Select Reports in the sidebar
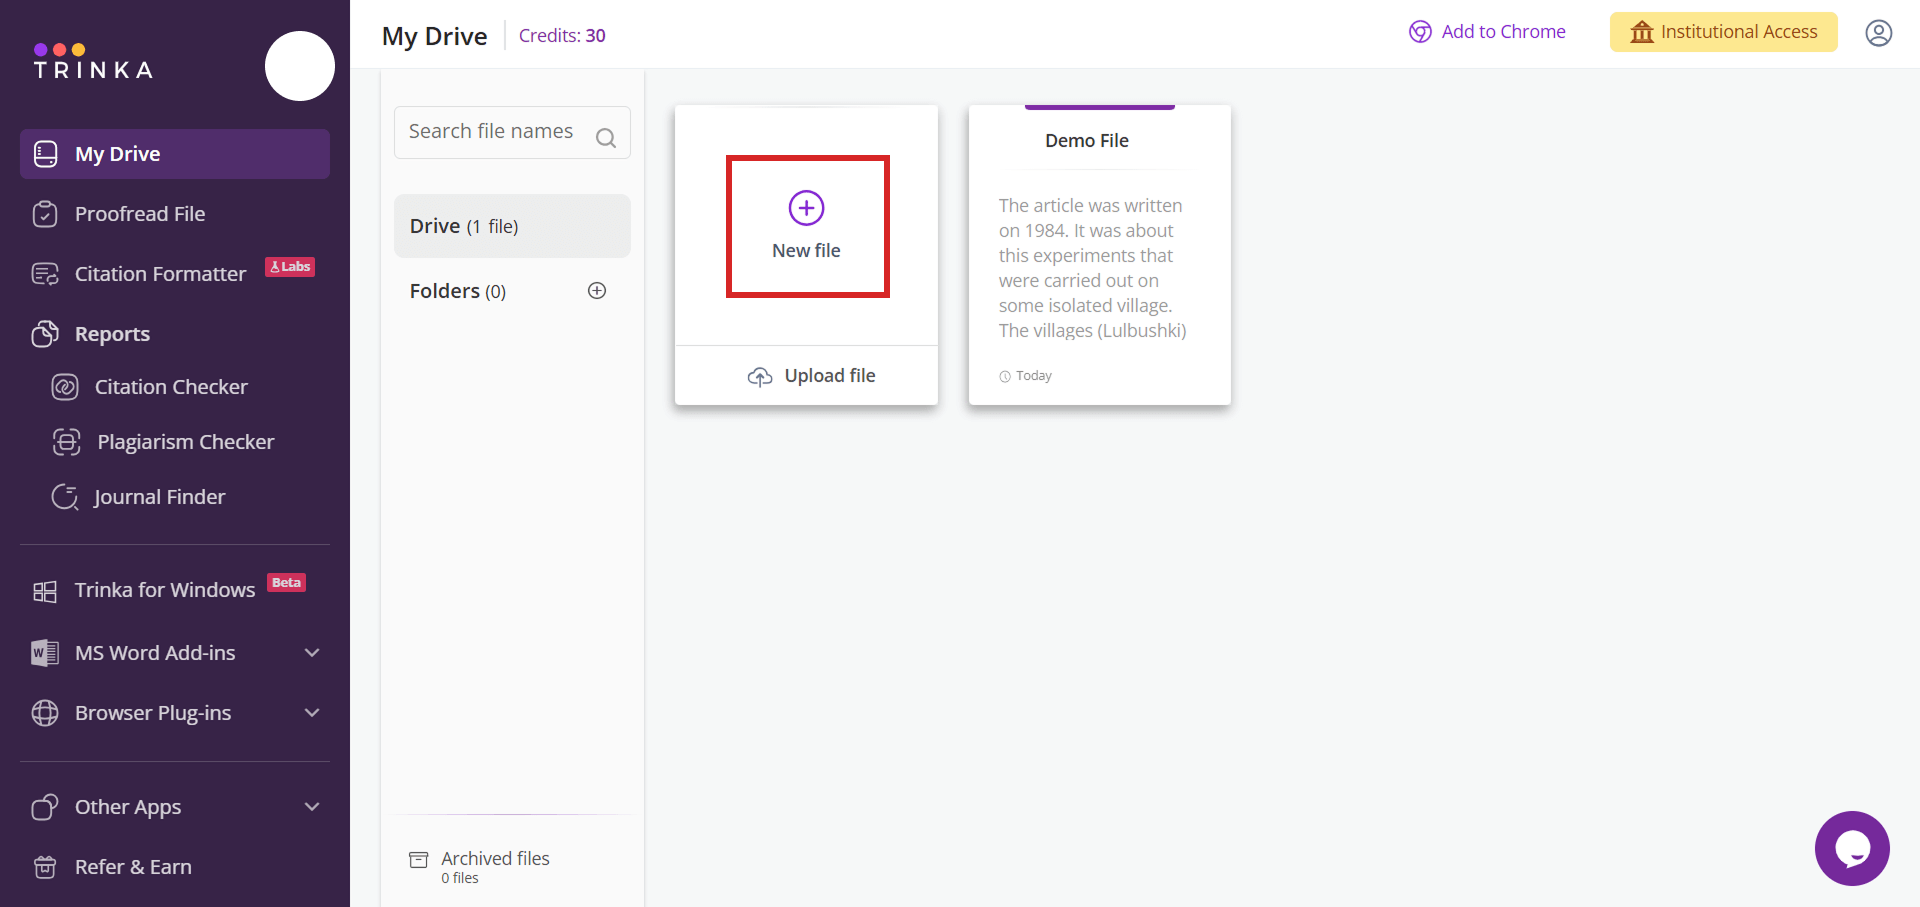The image size is (1920, 907). pyautogui.click(x=112, y=334)
